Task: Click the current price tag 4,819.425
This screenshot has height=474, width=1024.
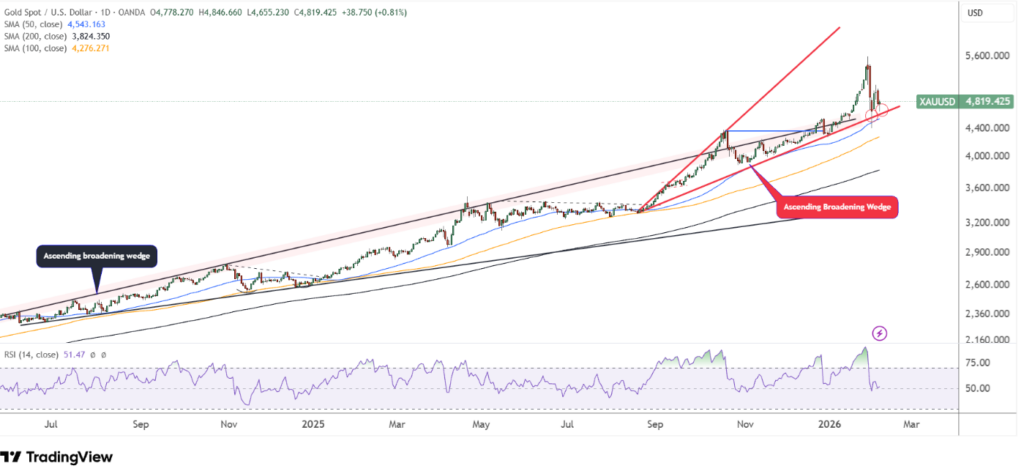Action: [988, 102]
